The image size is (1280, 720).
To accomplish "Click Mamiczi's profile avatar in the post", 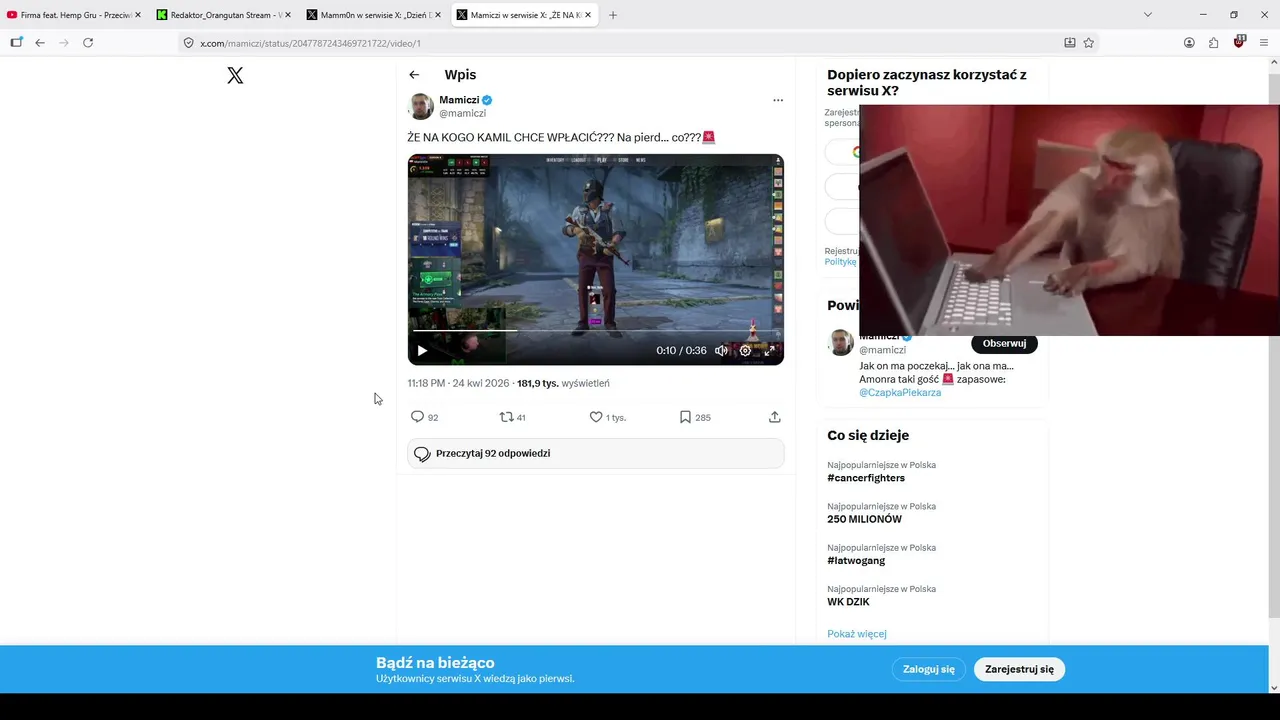I will pos(421,106).
